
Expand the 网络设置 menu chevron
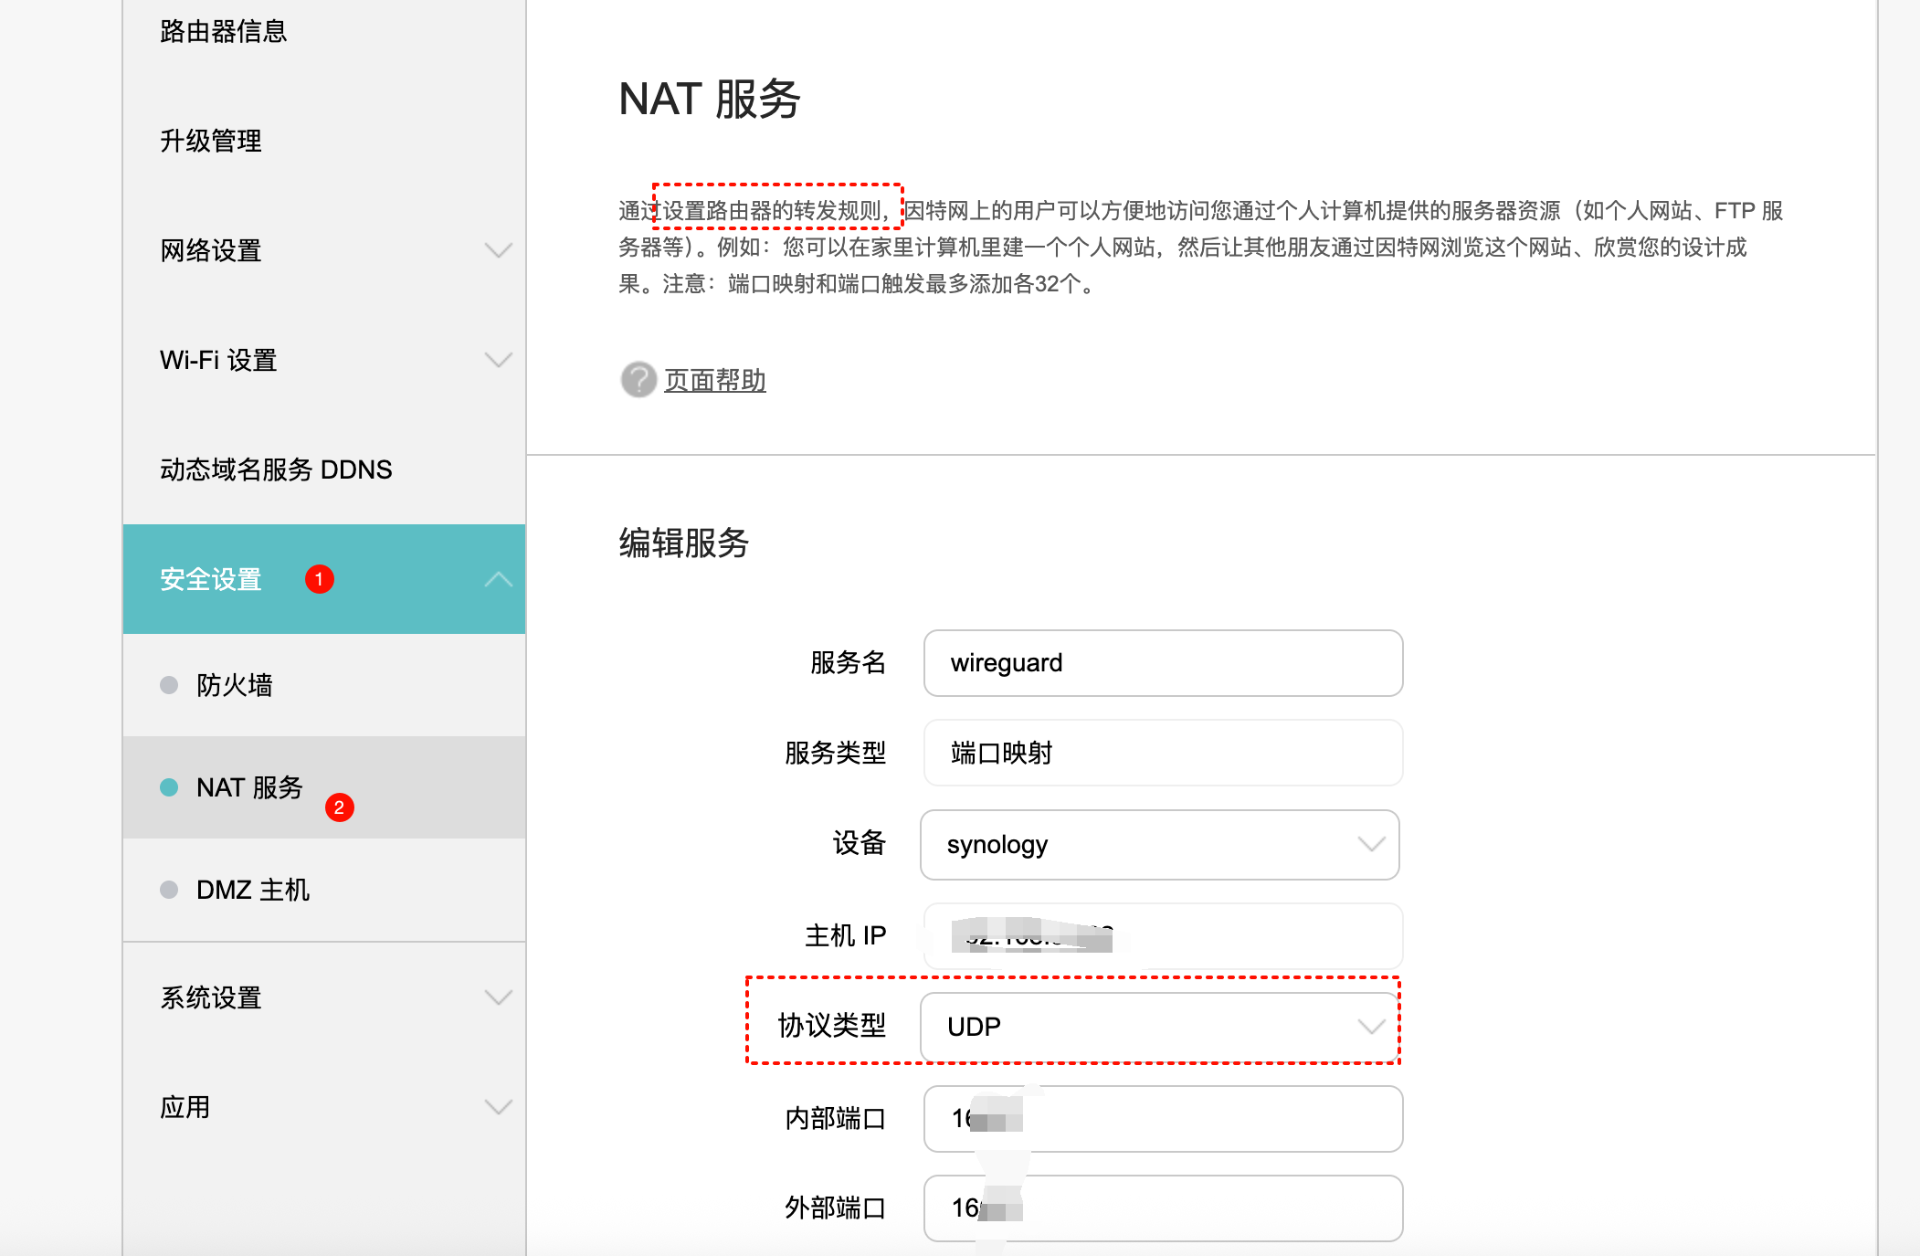click(x=498, y=250)
